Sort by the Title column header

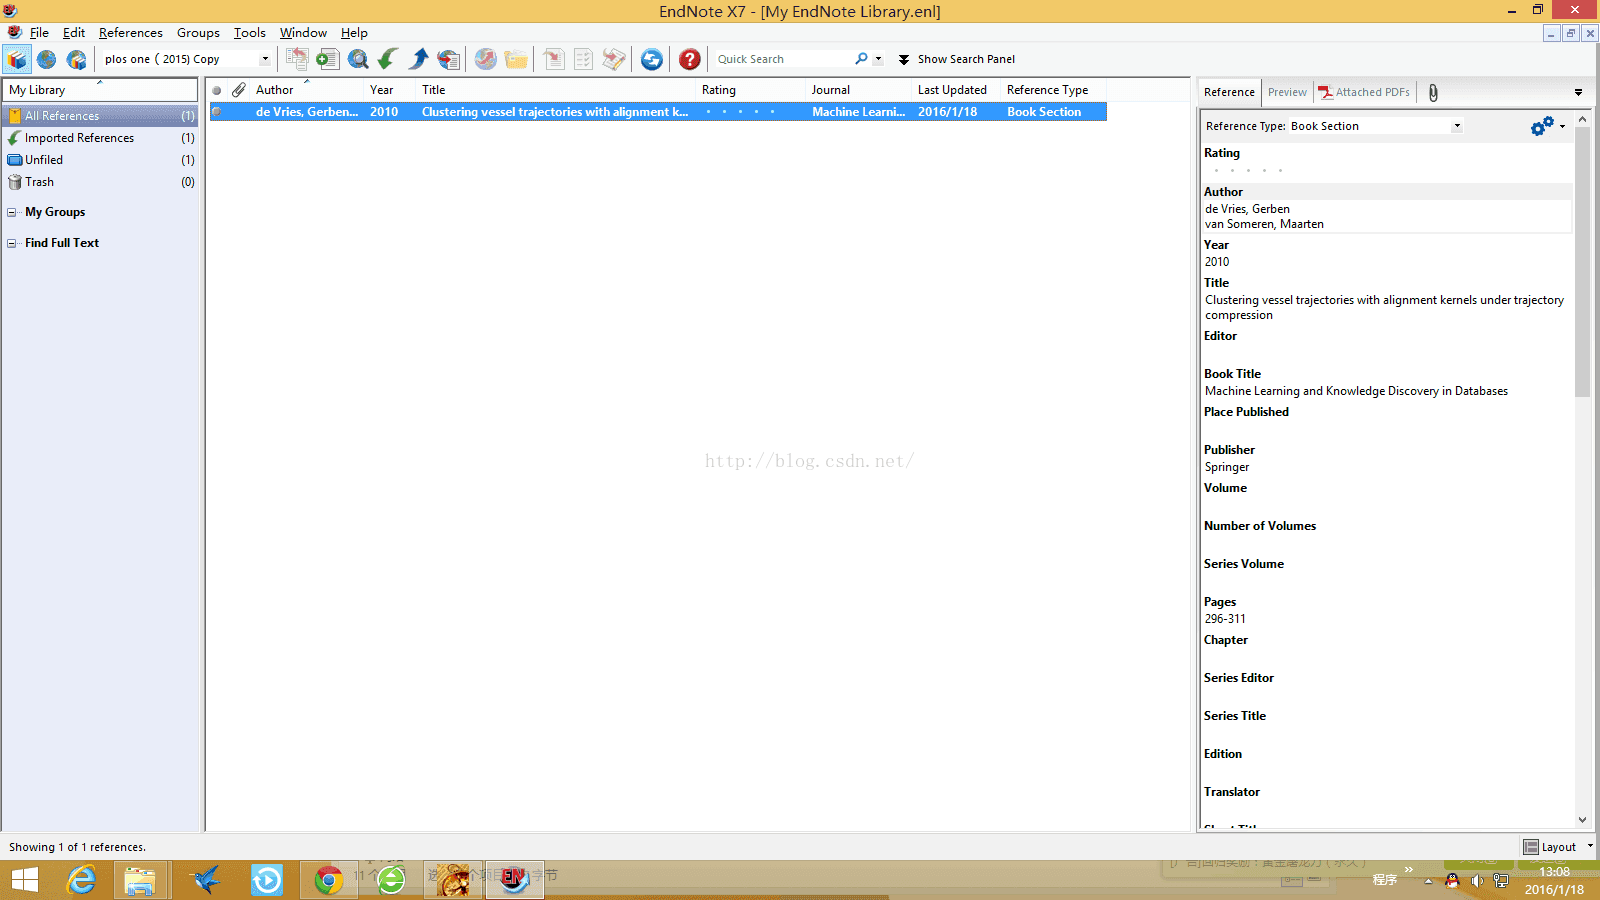point(555,90)
